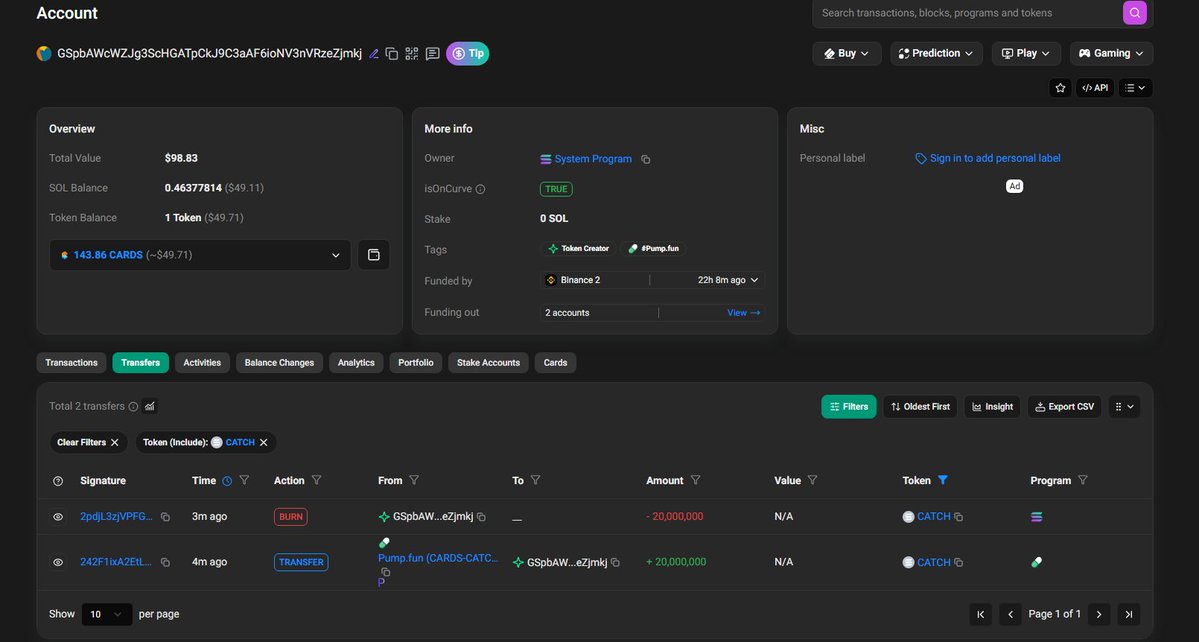Go to the next page
This screenshot has width=1199, height=642.
point(1099,614)
